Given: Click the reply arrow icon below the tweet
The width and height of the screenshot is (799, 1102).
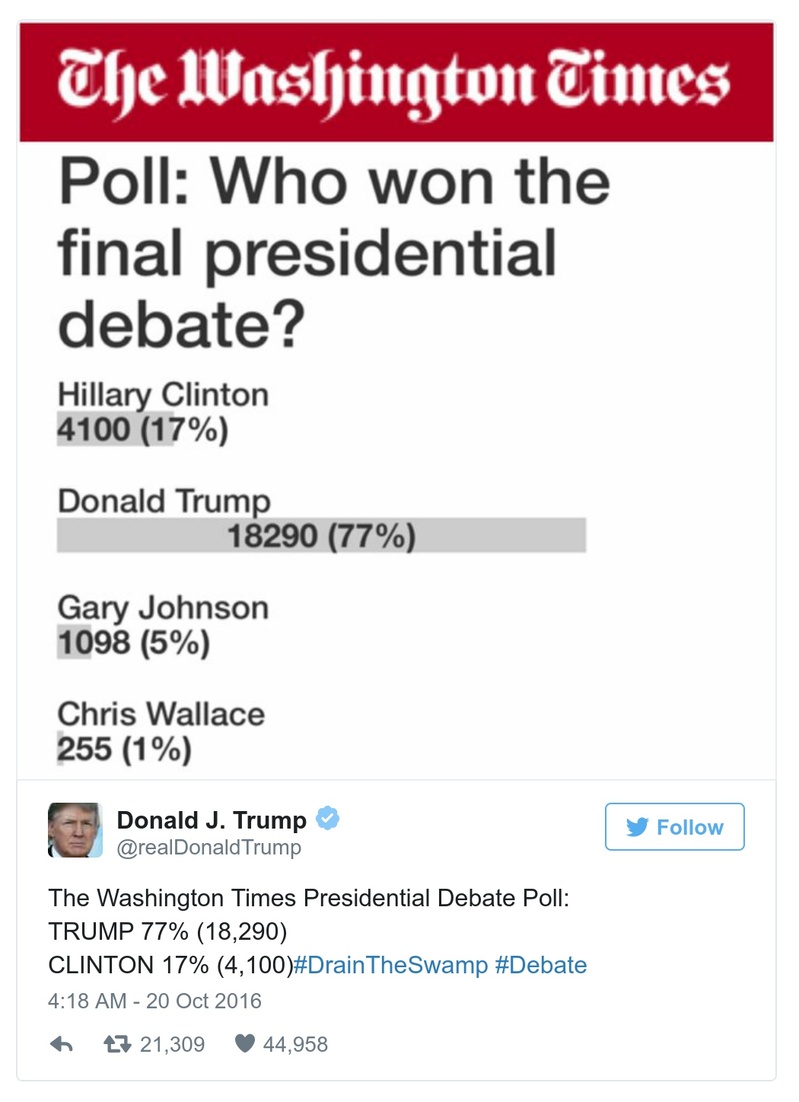Looking at the screenshot, I should click(x=63, y=1043).
